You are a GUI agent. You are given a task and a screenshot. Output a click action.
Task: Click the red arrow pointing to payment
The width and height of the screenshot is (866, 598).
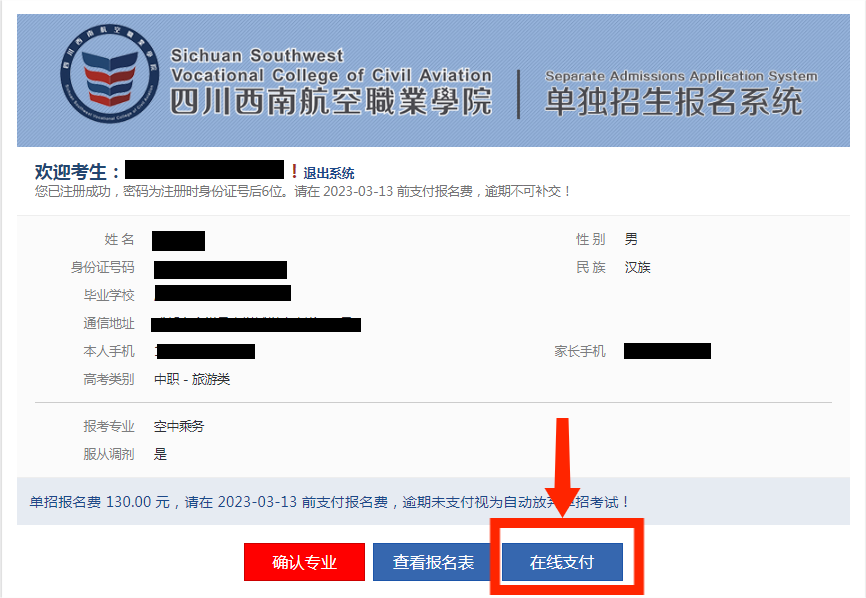point(562,467)
